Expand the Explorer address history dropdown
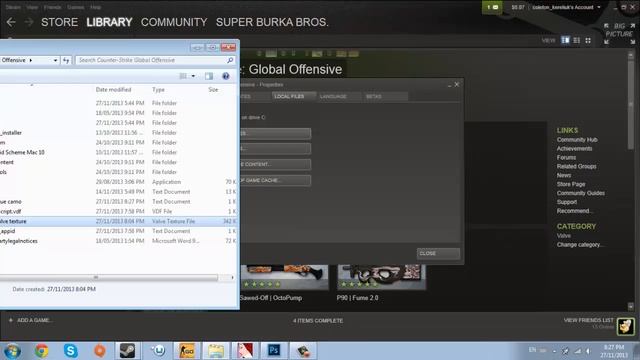Screen dimensions: 640x360 click(x=56, y=60)
